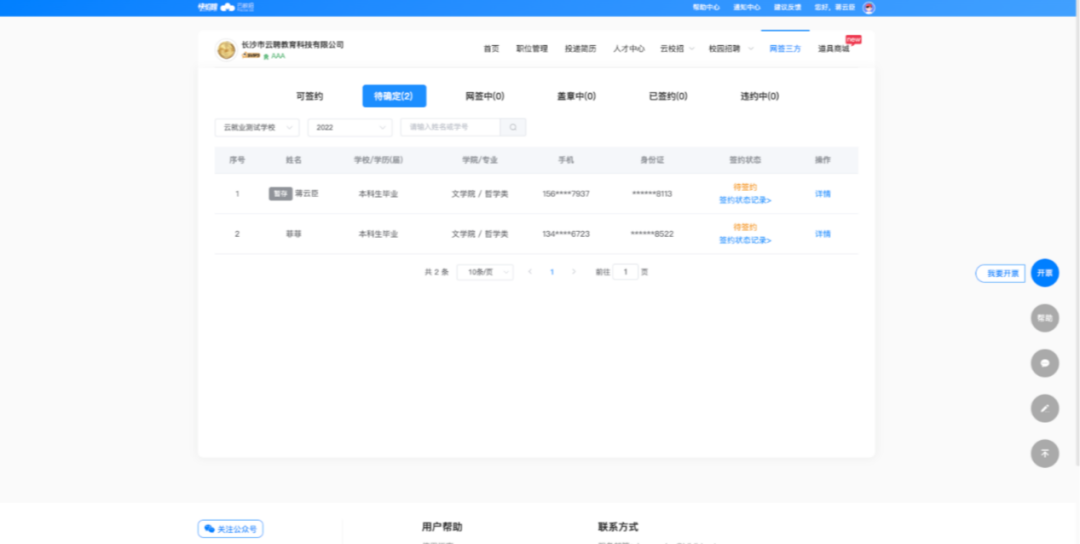The width and height of the screenshot is (1080, 544).
Task: Switch to the 已签约(0) tab
Action: [x=668, y=96]
